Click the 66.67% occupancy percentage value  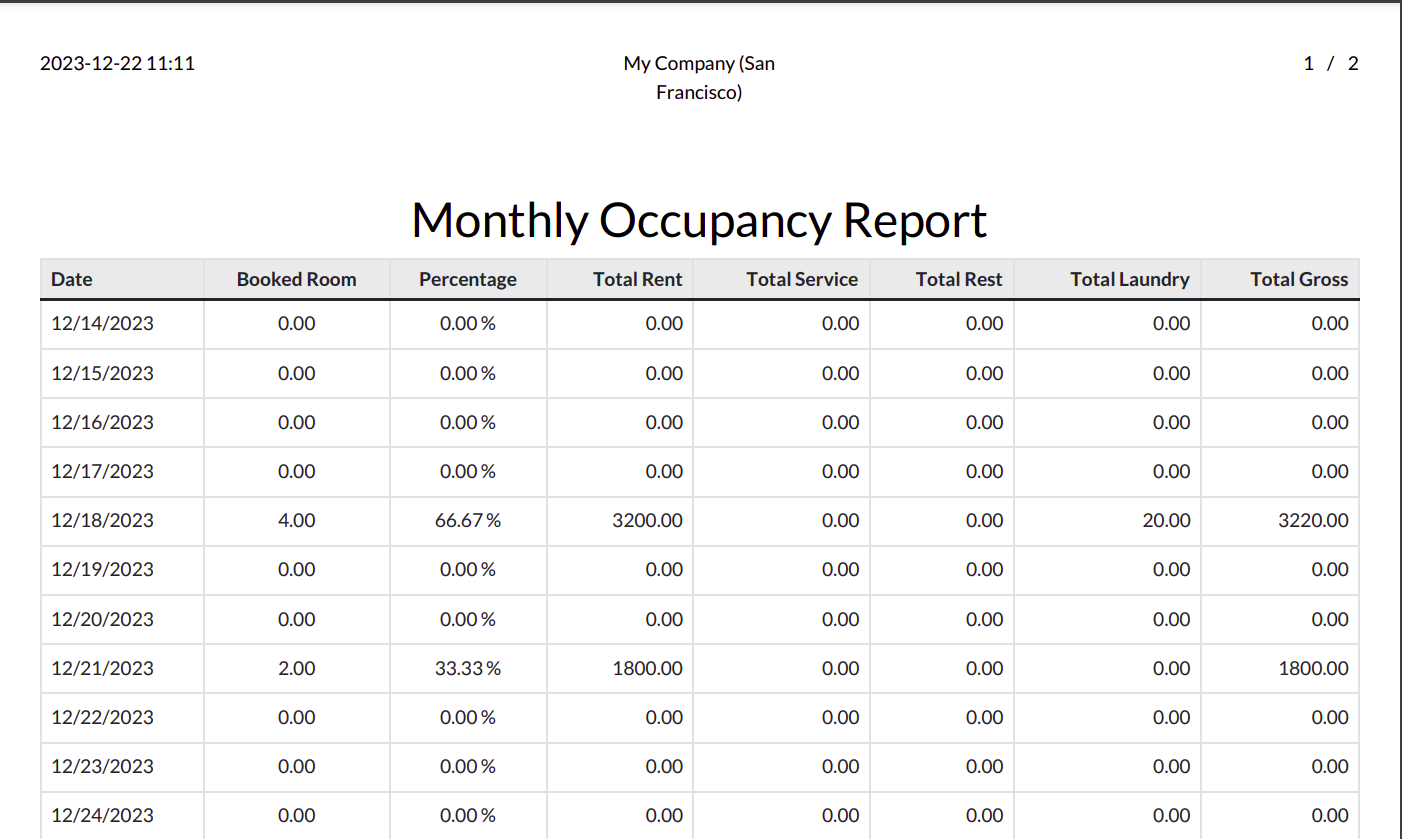[x=468, y=521]
